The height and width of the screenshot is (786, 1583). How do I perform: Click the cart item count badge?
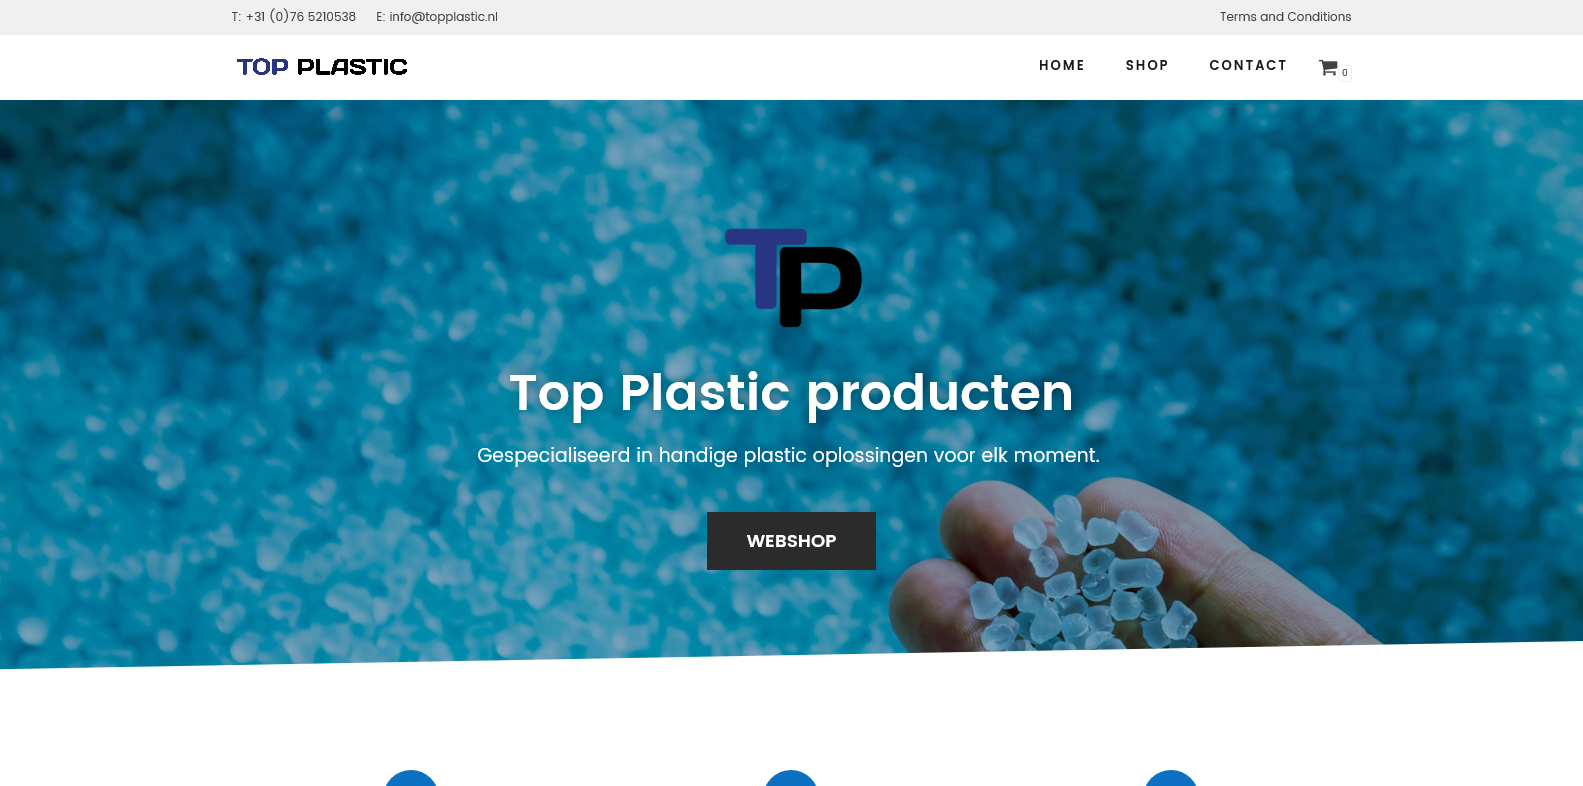point(1345,73)
